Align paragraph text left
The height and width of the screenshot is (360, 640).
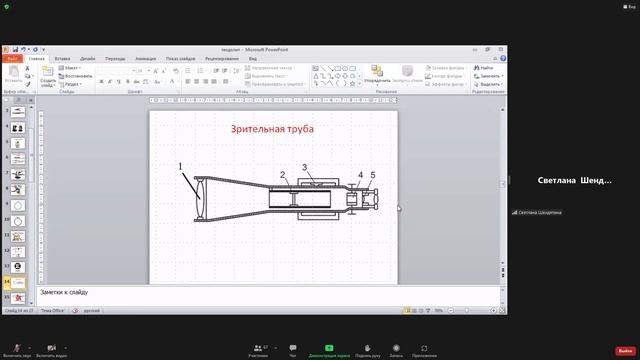coord(188,82)
